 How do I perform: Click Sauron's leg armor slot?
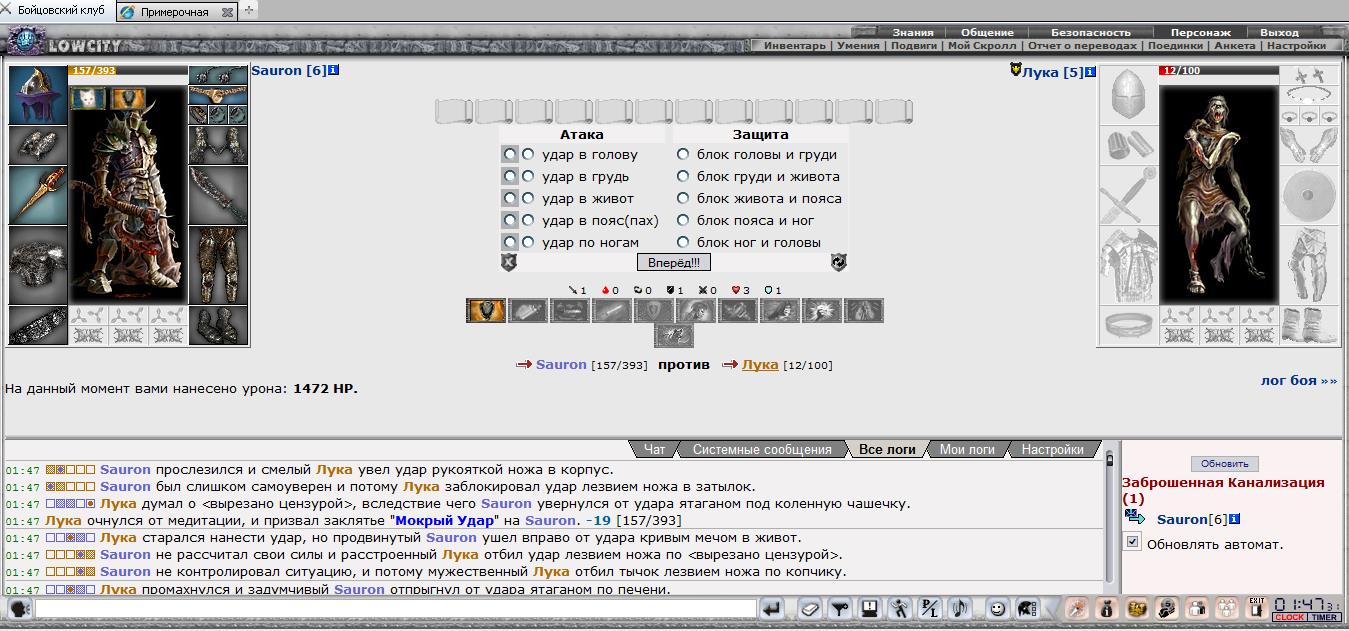pyautogui.click(x=218, y=265)
